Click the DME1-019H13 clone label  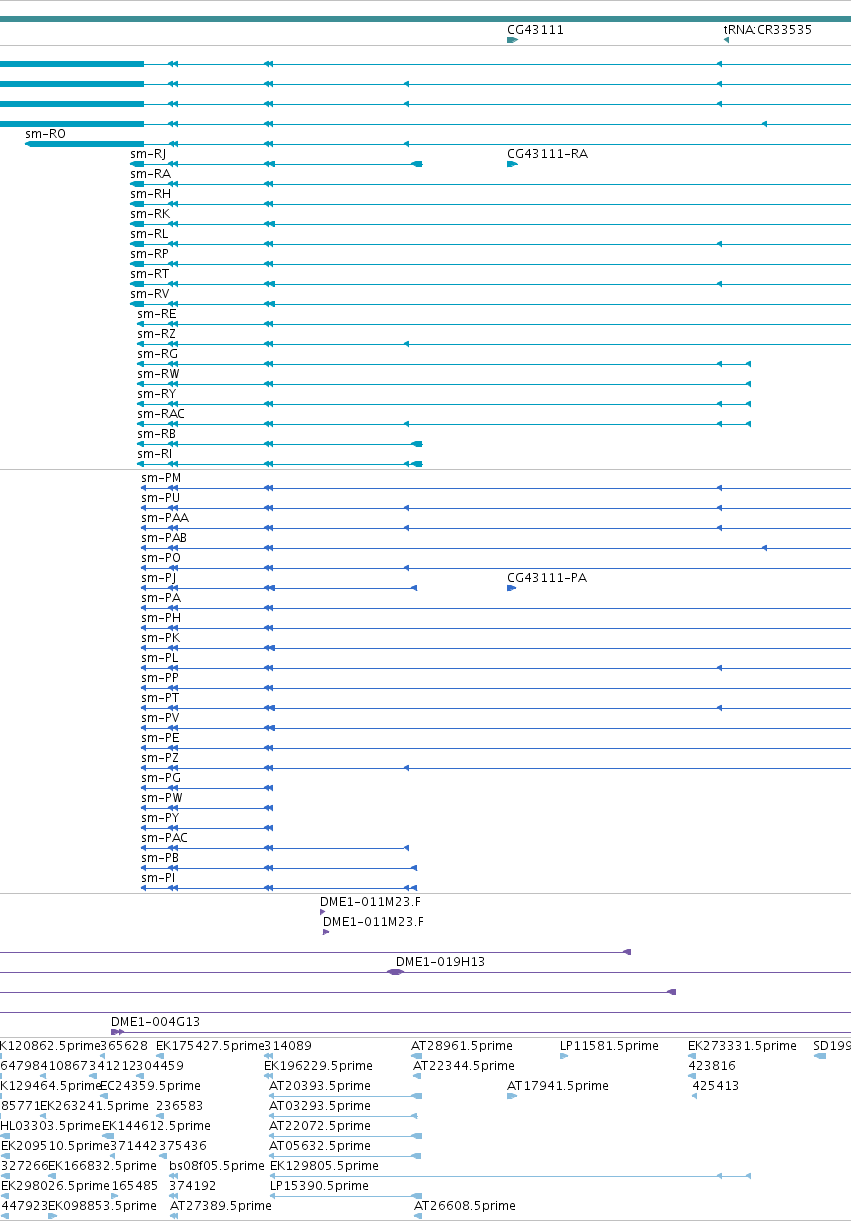click(x=440, y=962)
